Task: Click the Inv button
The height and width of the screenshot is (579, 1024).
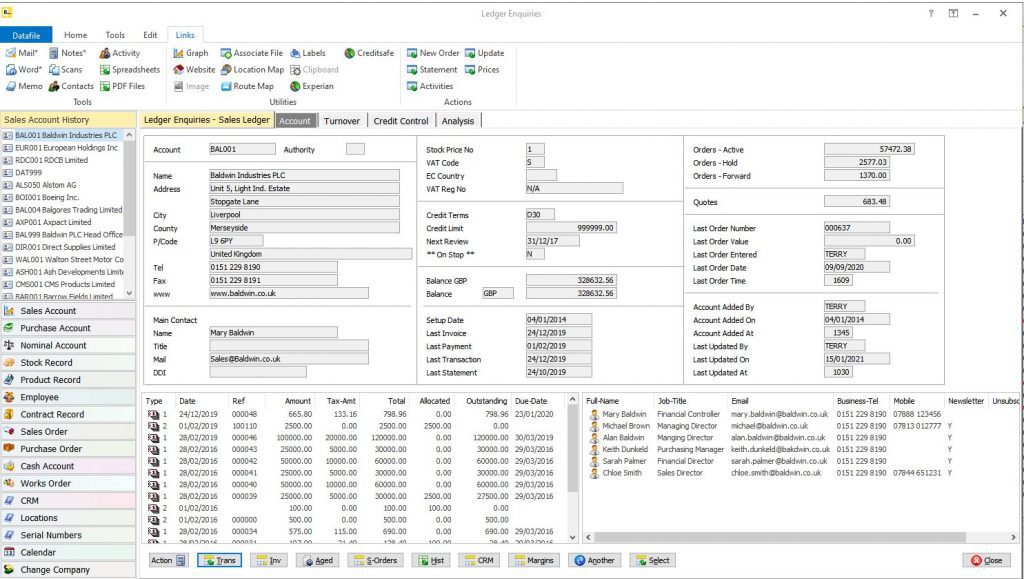Action: click(269, 560)
